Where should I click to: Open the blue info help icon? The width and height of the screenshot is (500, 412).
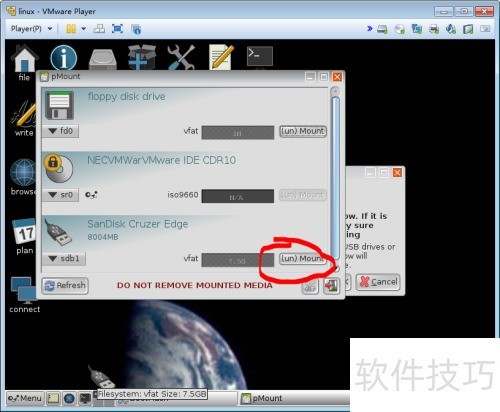click(x=64, y=57)
